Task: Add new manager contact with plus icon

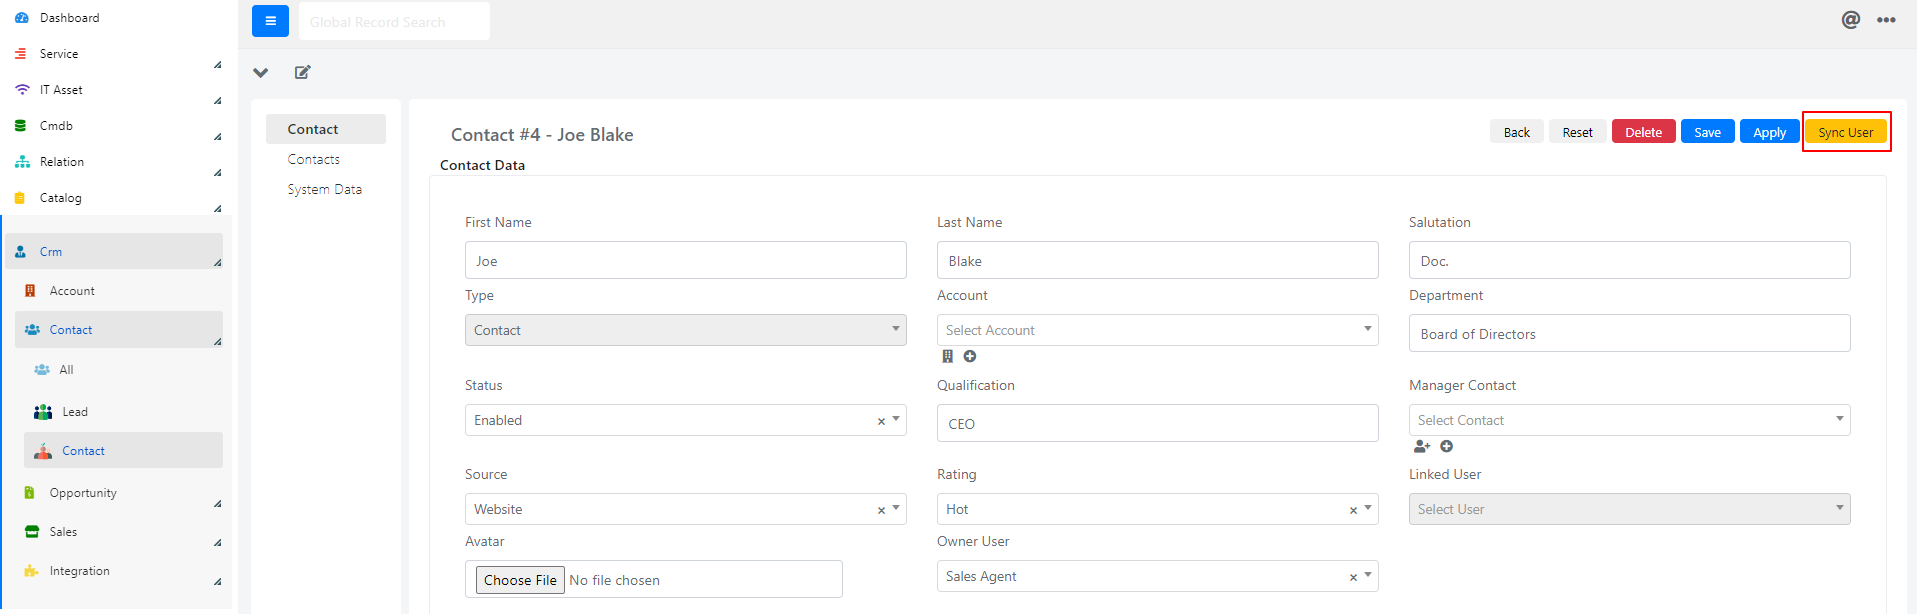Action: [1447, 447]
